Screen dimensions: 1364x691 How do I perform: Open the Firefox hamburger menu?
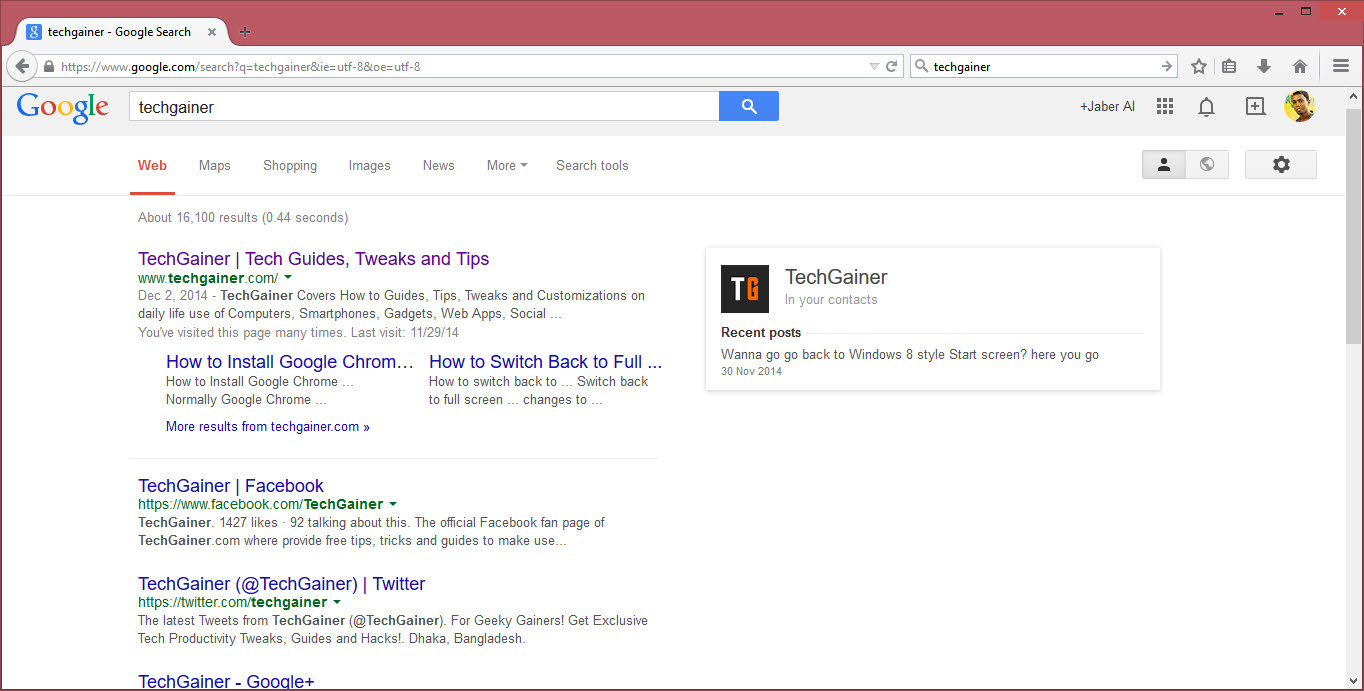pos(1340,66)
